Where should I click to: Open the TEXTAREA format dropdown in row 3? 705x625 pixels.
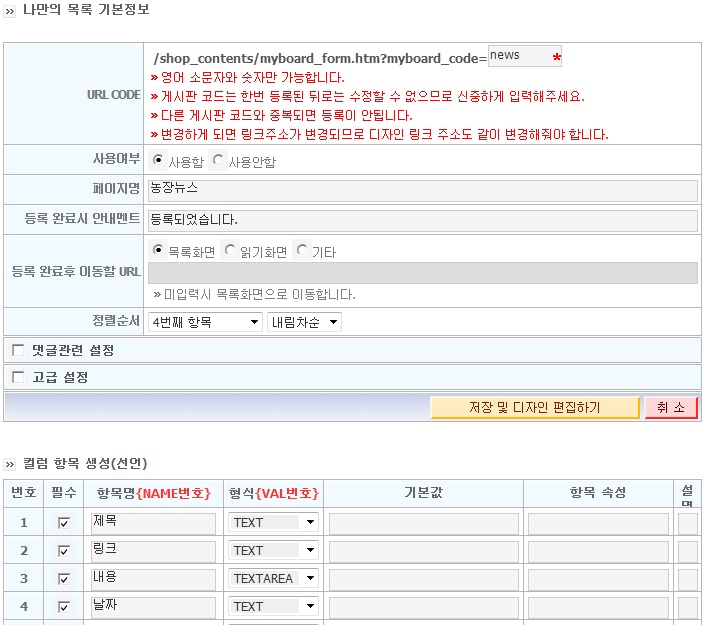(x=273, y=578)
